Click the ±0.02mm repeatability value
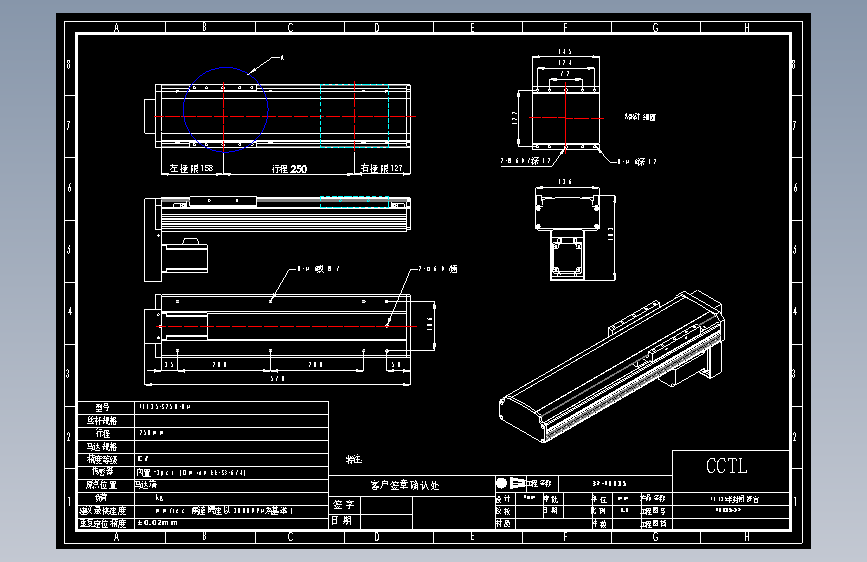867x562 pixels. coord(158,522)
